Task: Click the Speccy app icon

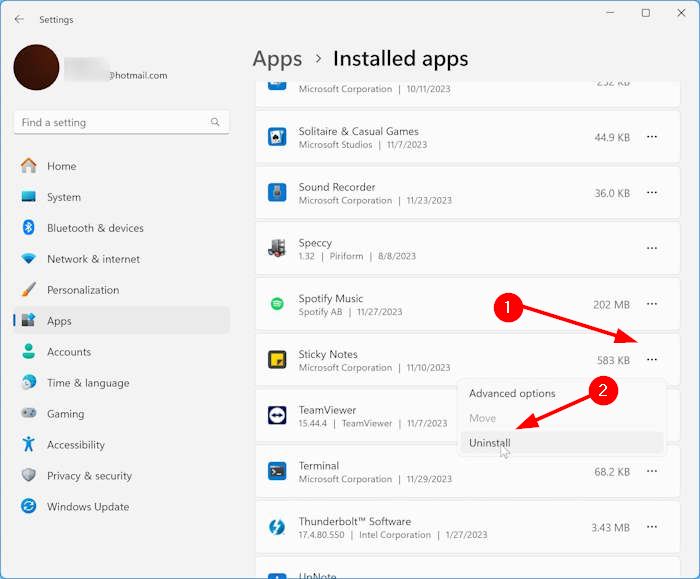Action: click(277, 248)
